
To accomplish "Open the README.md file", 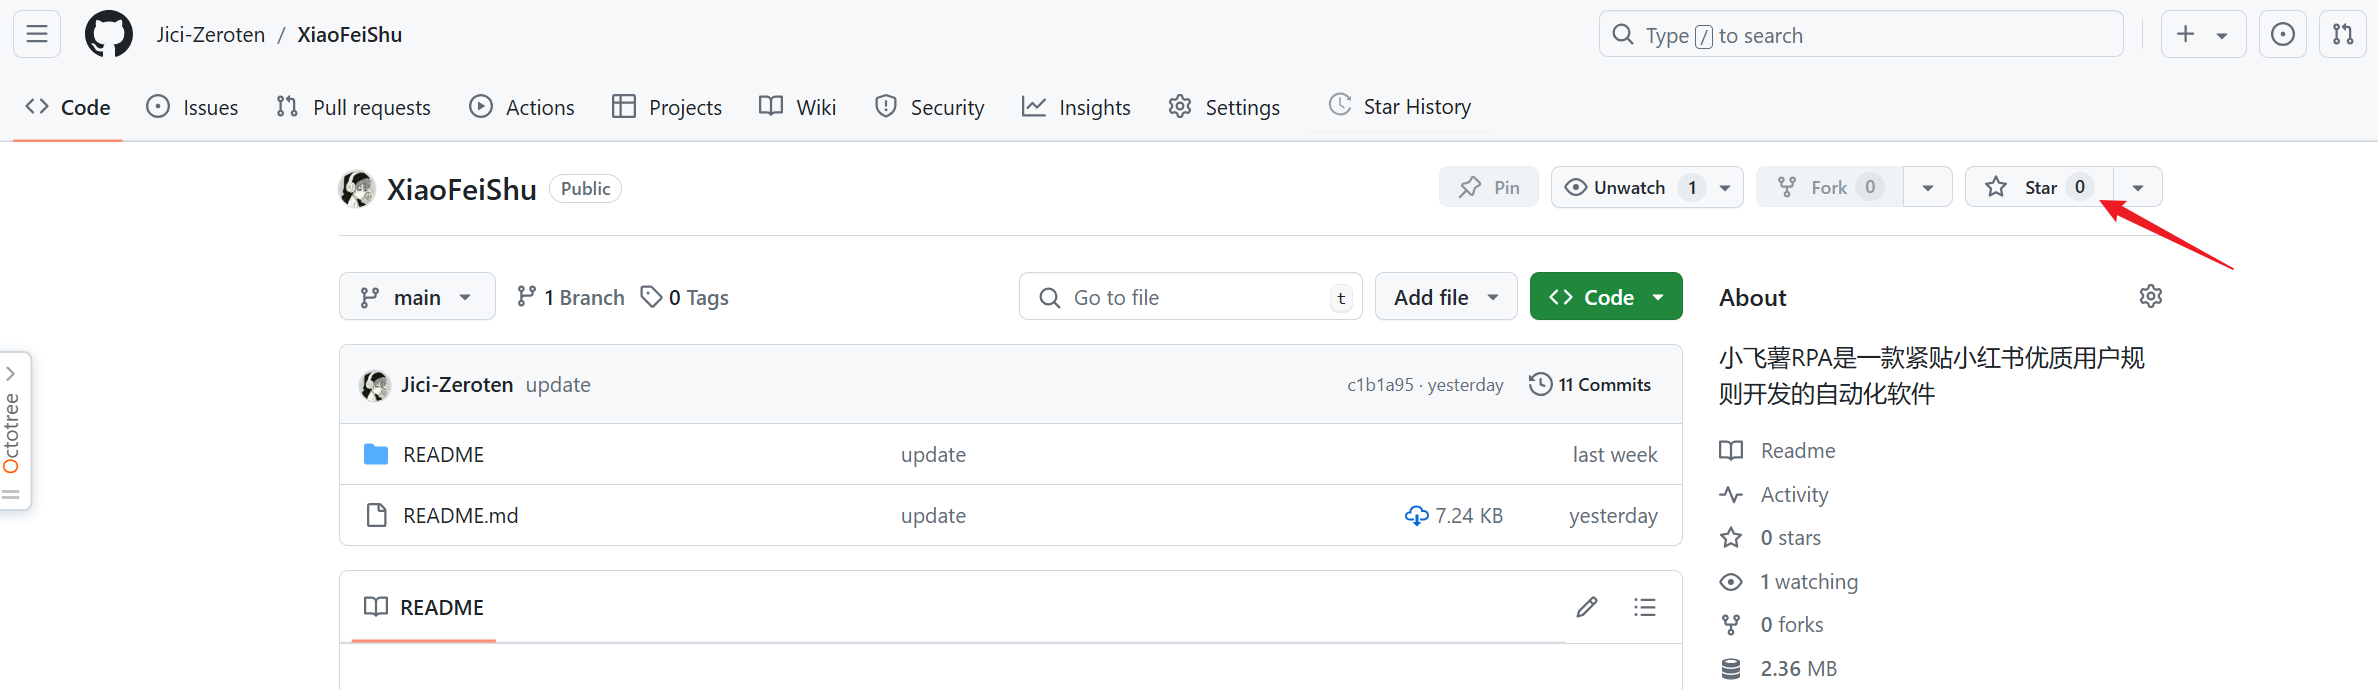I will [460, 516].
